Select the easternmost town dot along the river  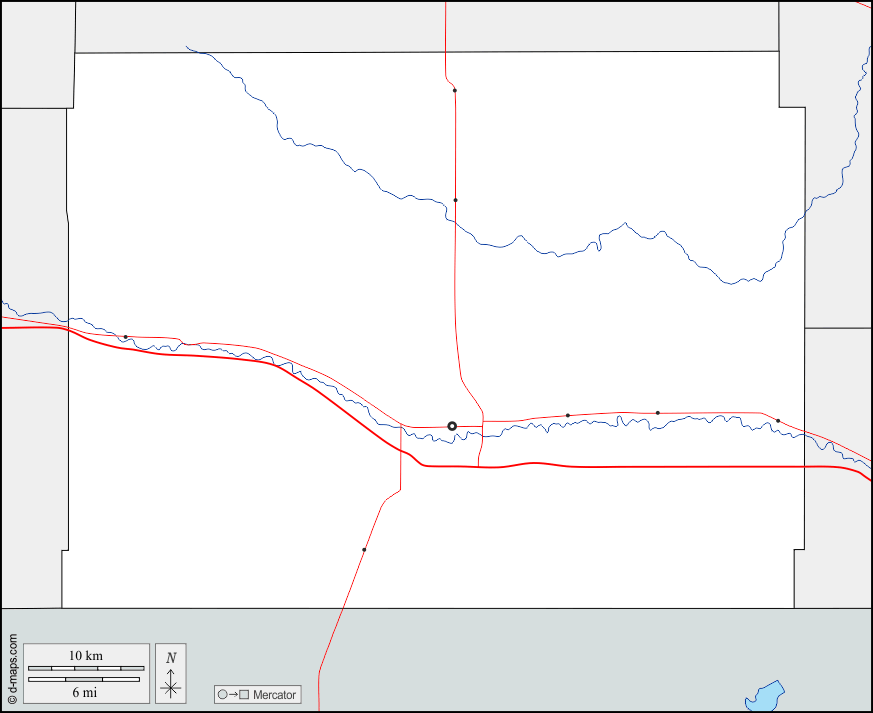(x=778, y=421)
